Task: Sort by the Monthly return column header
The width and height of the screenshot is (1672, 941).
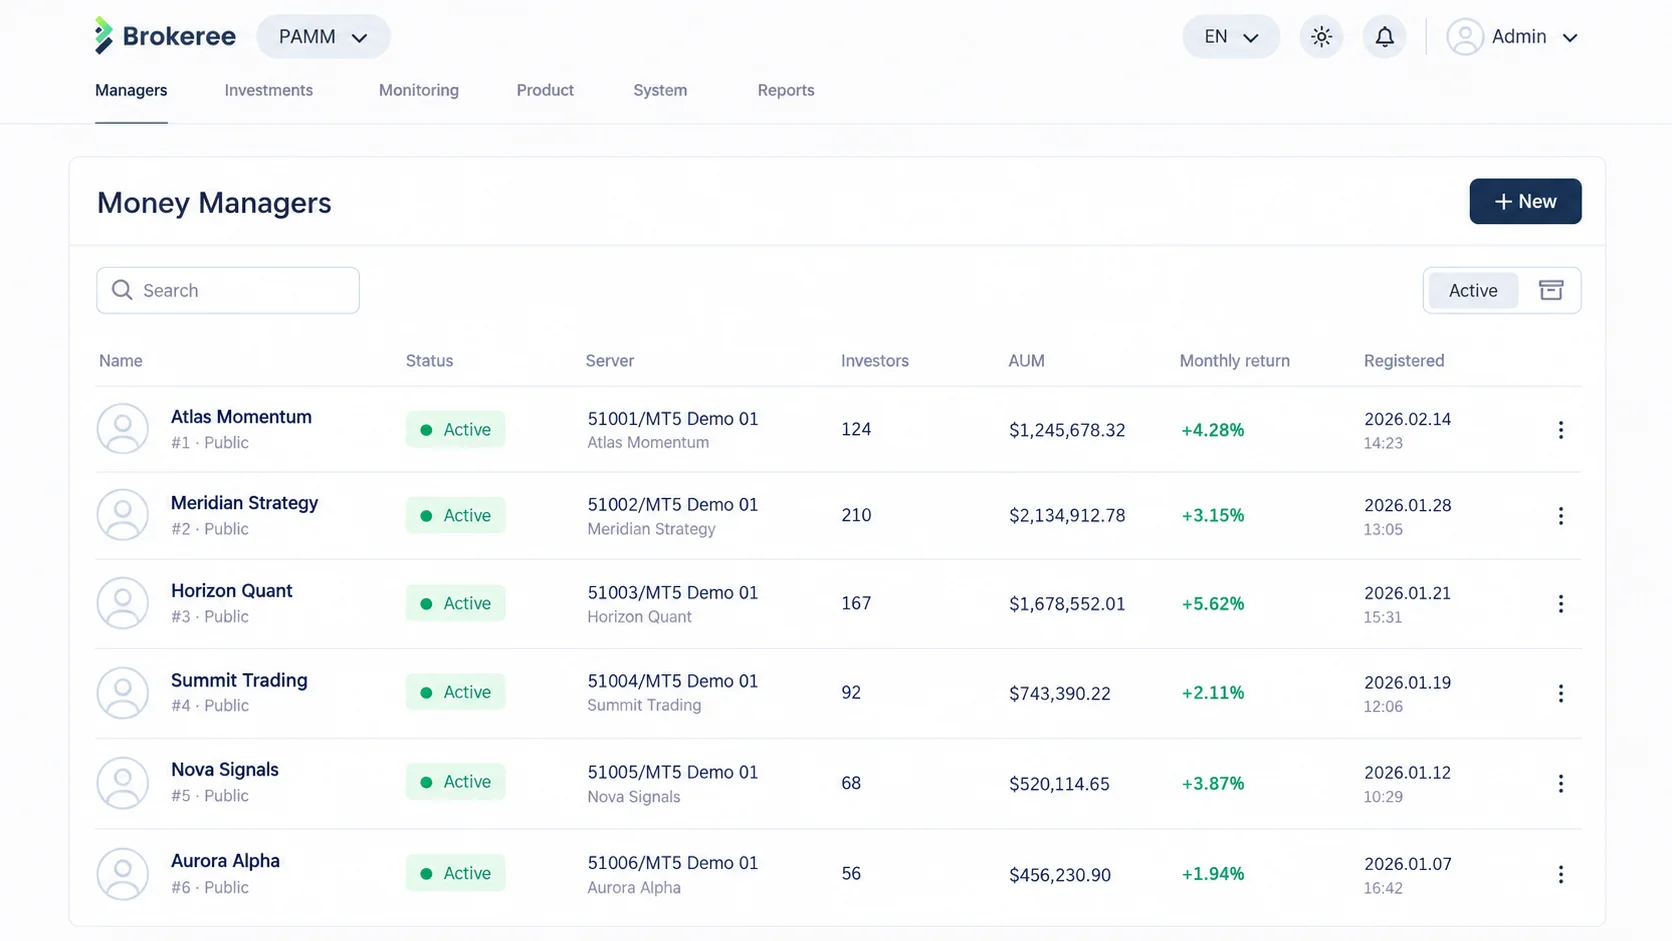Action: pyautogui.click(x=1234, y=361)
